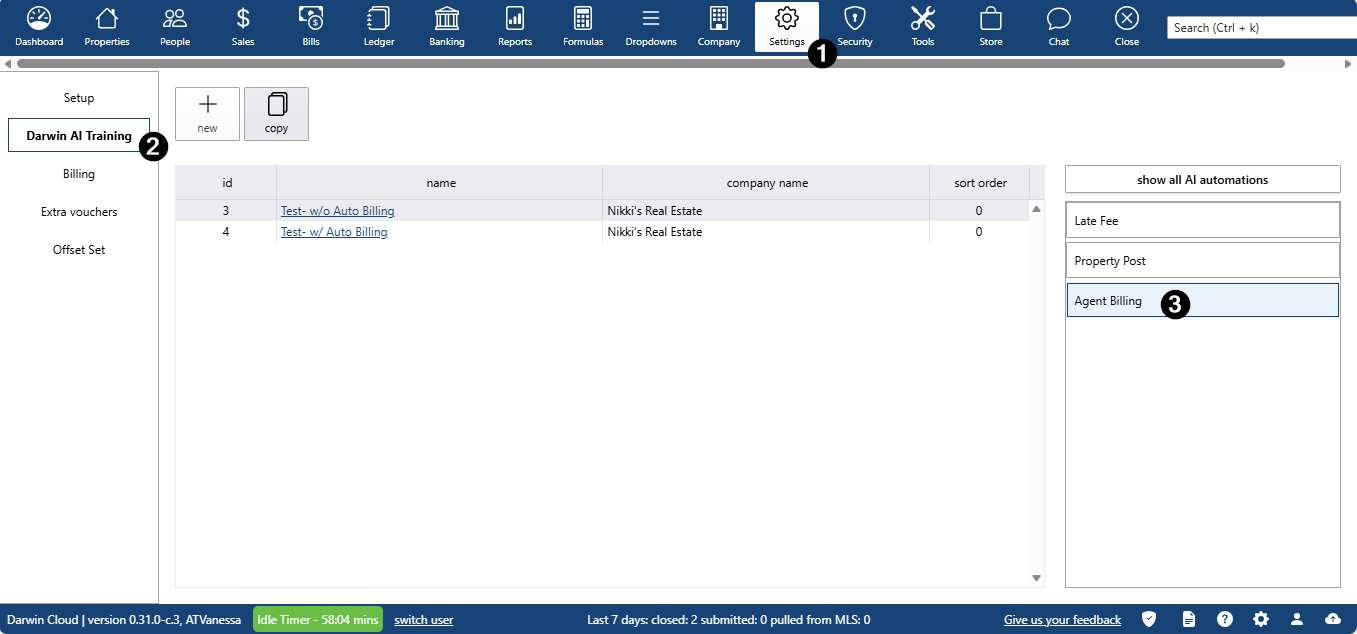The height and width of the screenshot is (634, 1357).
Task: Click the help question mark icon
Action: 1224,619
